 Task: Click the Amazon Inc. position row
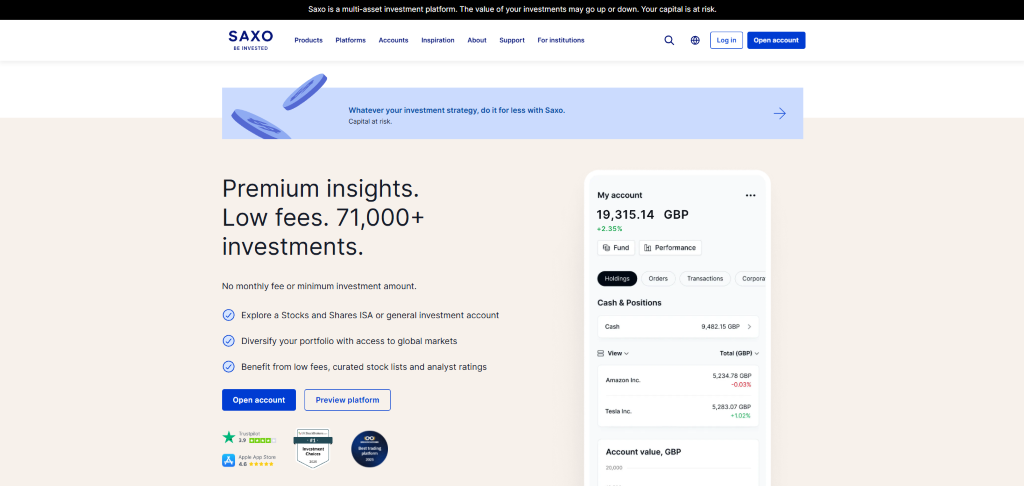point(679,380)
